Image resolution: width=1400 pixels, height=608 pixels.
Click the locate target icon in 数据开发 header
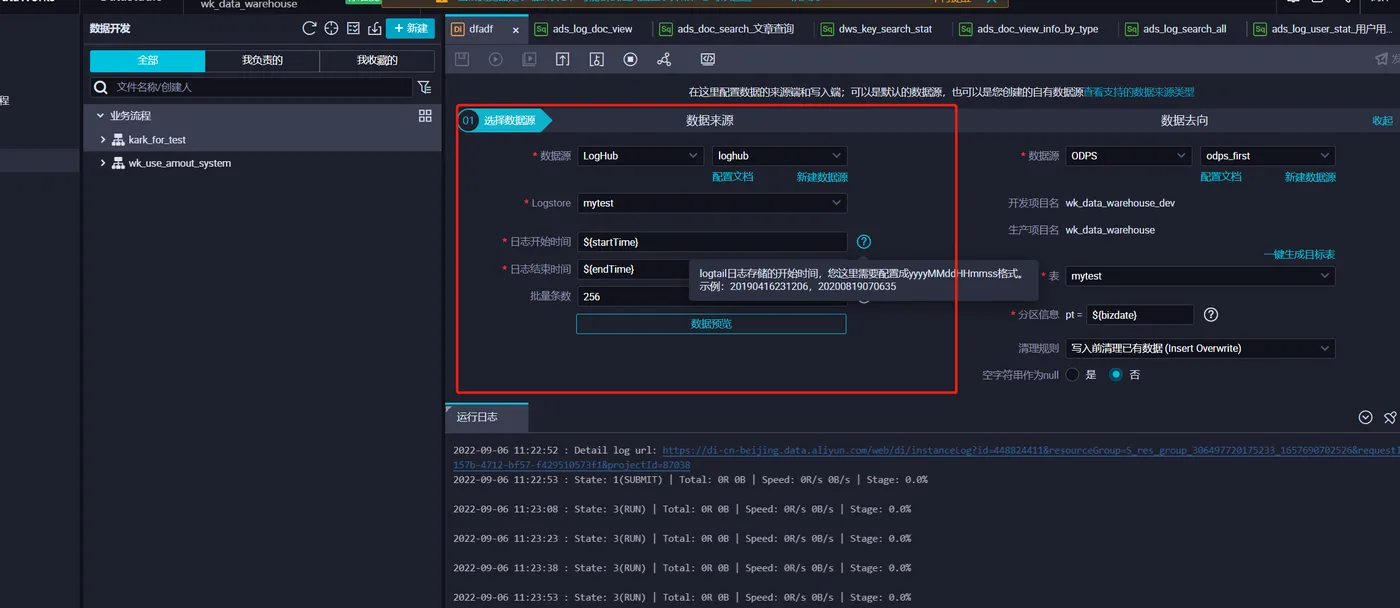331,29
